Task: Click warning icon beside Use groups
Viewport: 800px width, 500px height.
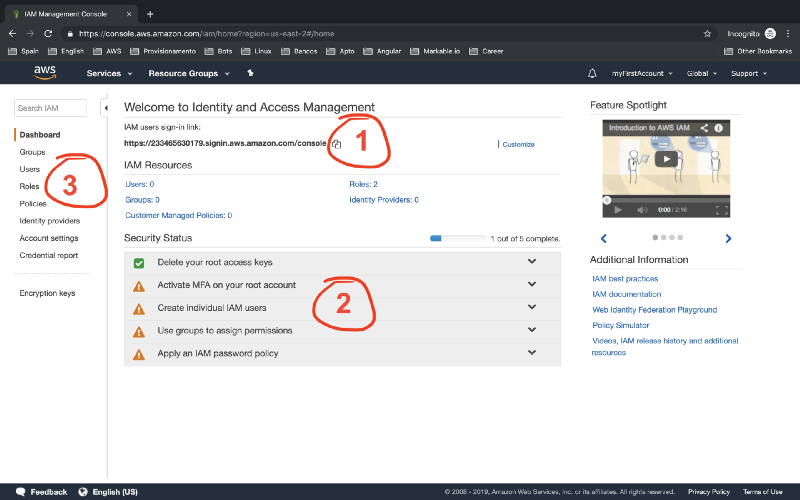Action: [x=139, y=332]
